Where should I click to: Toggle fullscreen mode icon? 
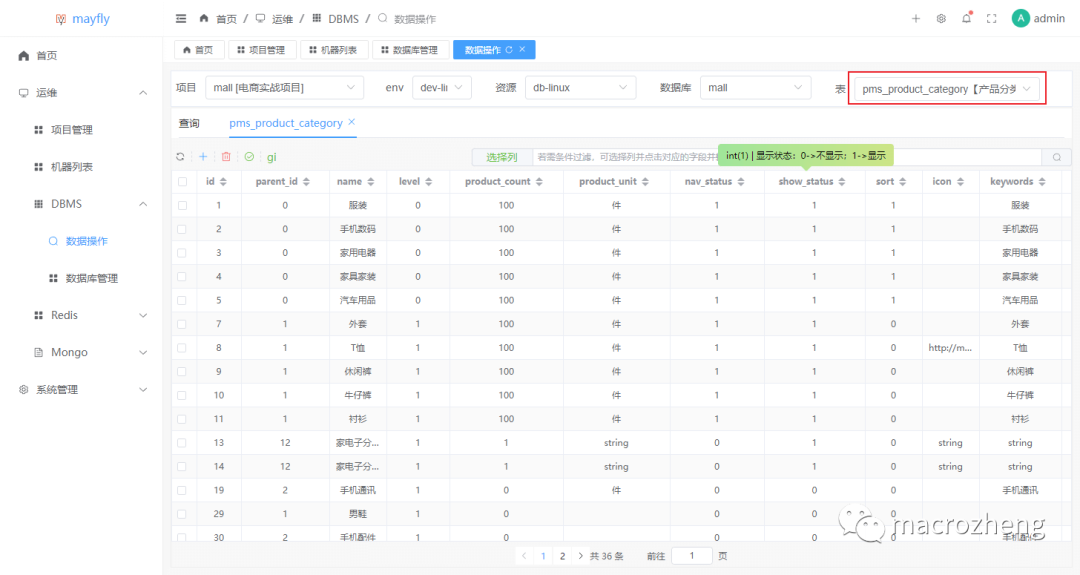pos(992,19)
